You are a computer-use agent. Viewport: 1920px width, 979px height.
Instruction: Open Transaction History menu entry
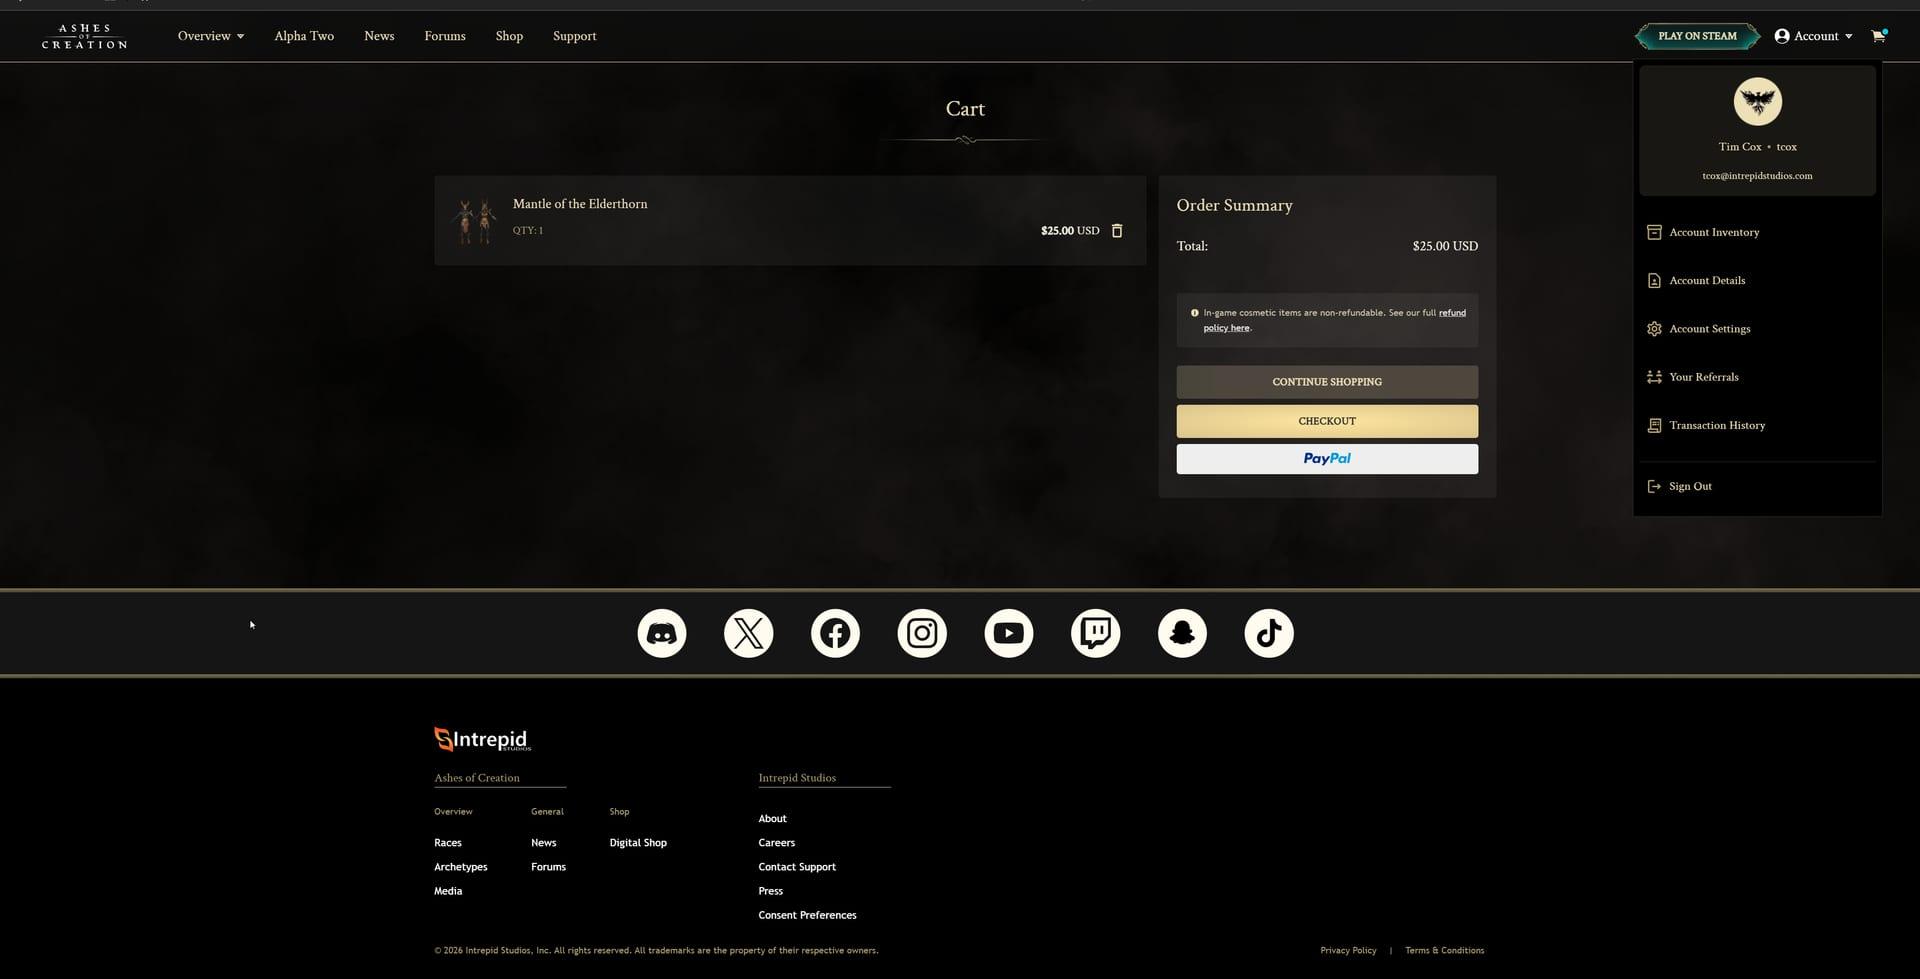point(1706,425)
